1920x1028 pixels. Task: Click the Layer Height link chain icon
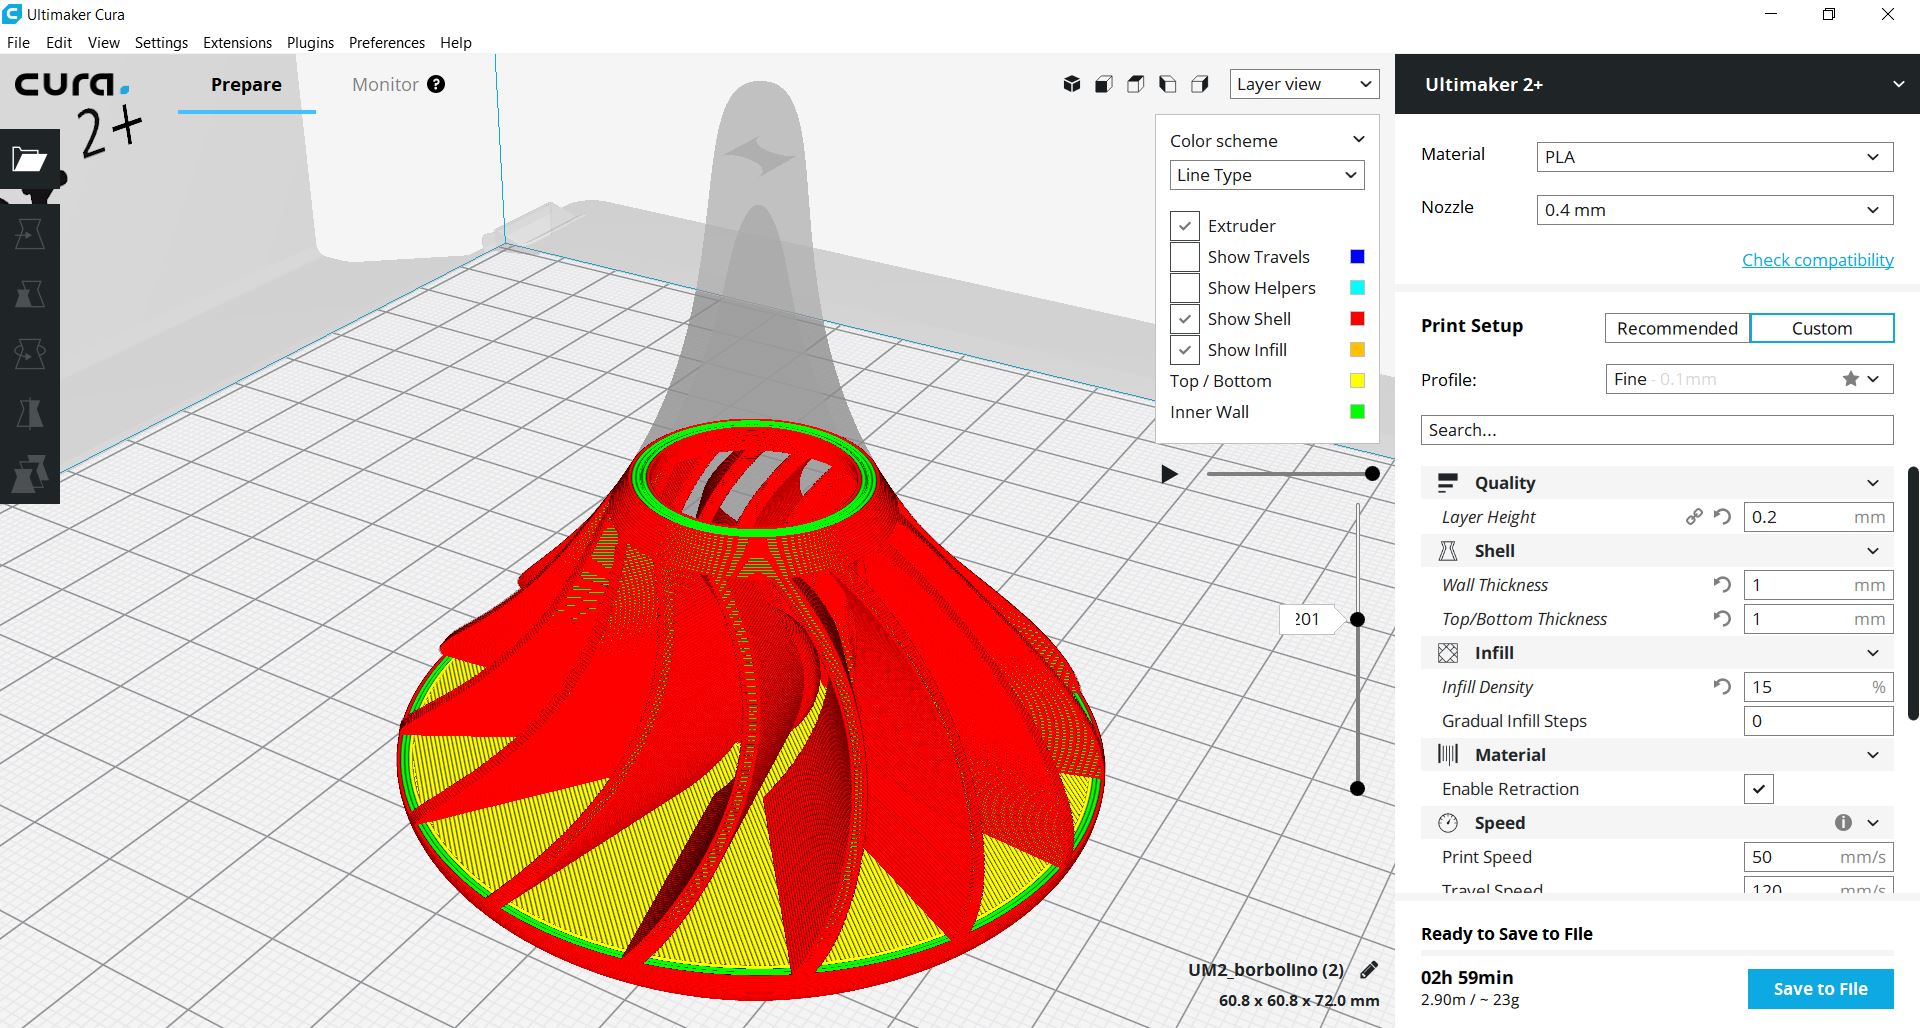click(x=1694, y=517)
